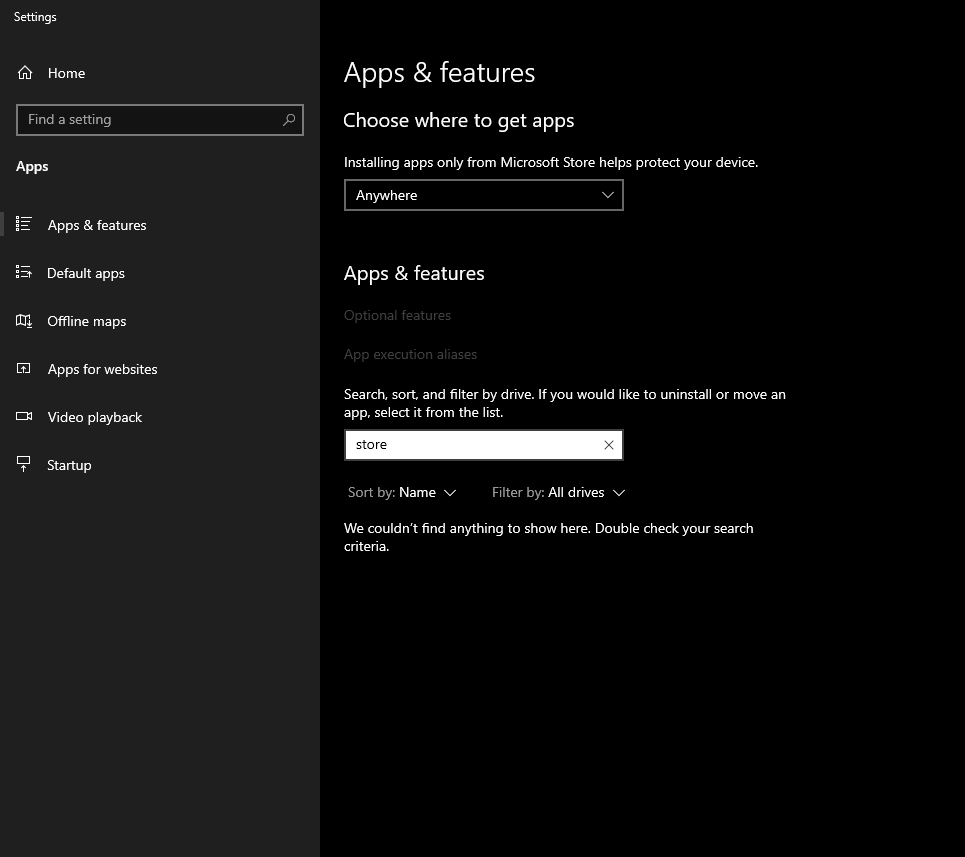The width and height of the screenshot is (965, 857).
Task: Select Video playback in the sidebar
Action: click(x=94, y=417)
